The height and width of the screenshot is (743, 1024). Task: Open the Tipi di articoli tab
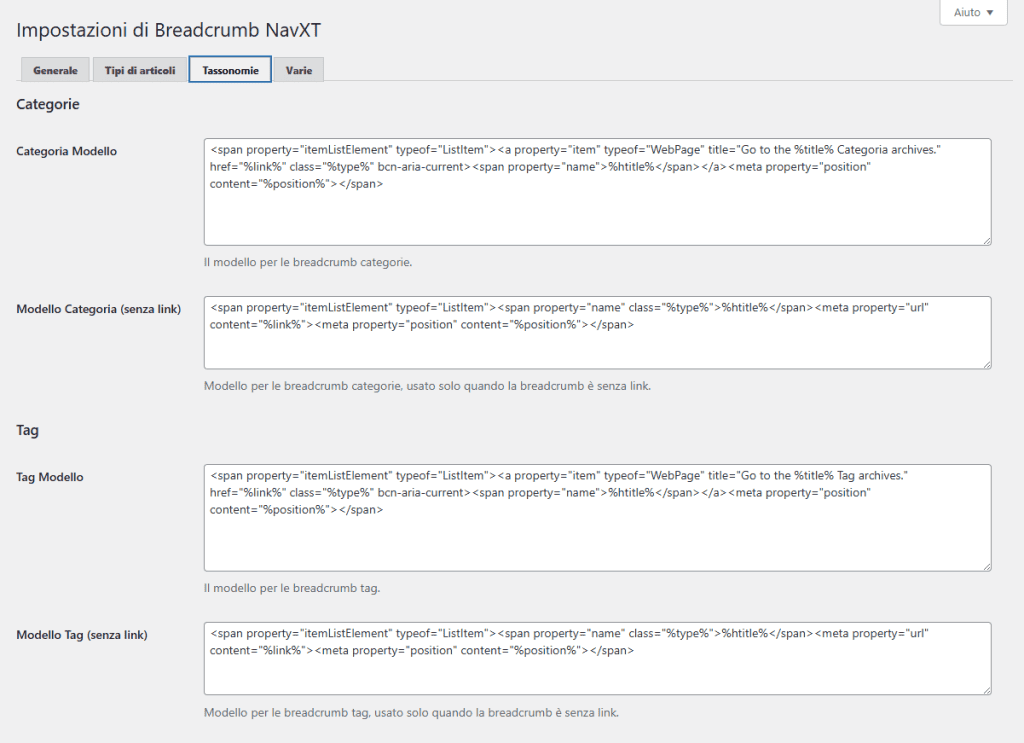139,69
